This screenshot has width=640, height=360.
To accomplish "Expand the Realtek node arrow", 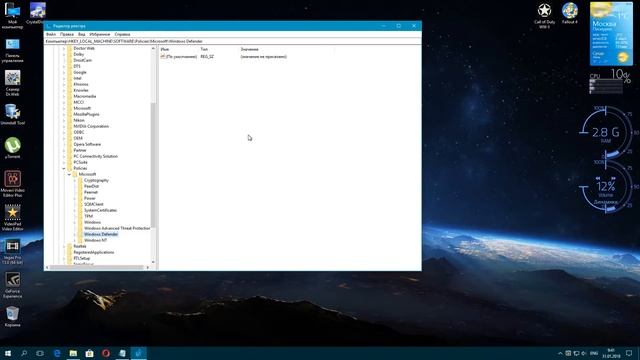I will 64,246.
